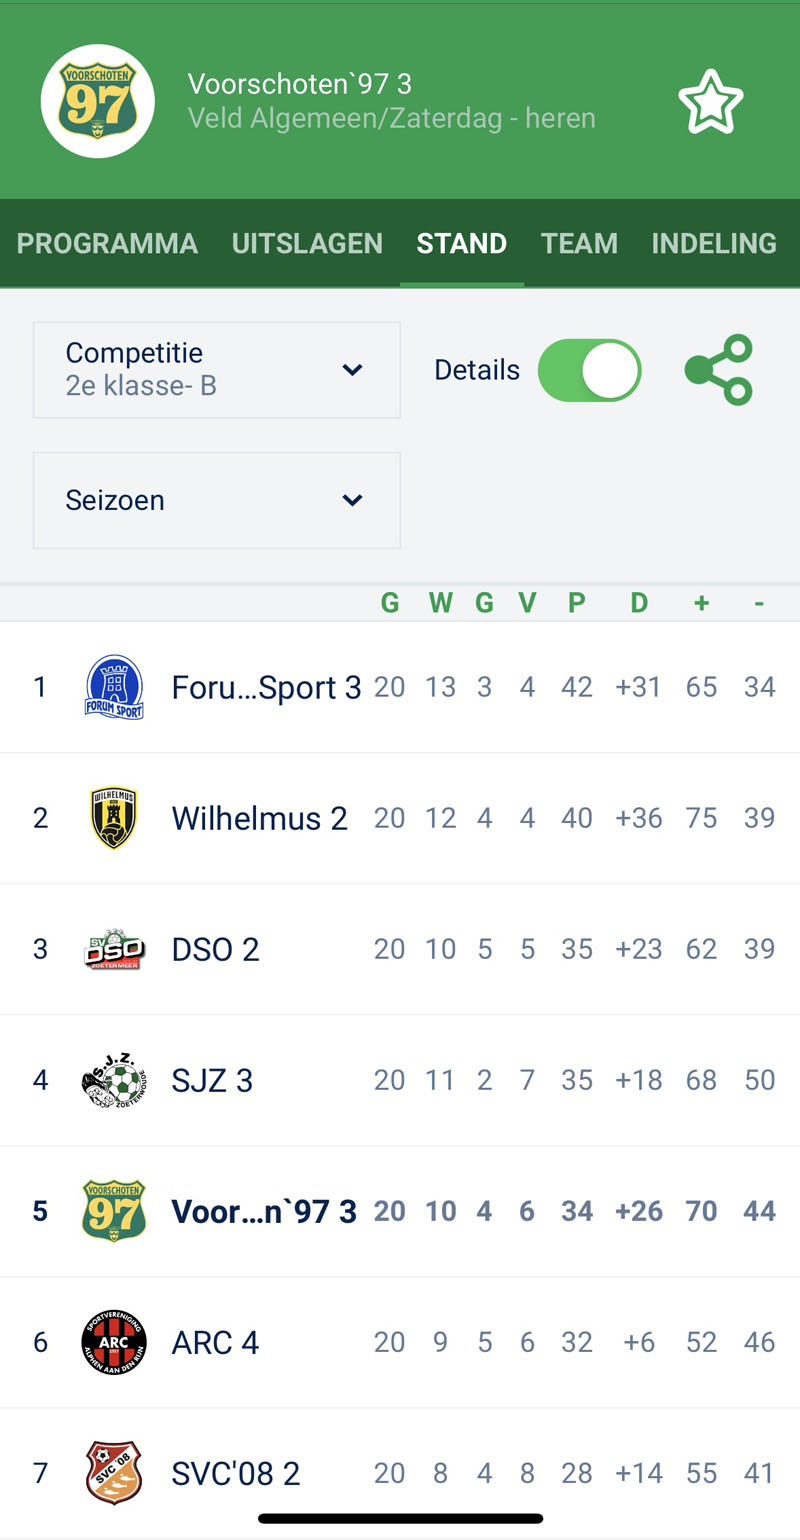Tap the SJZ Zoeterwoude club logo
This screenshot has height=1540, width=800.
point(114,1080)
